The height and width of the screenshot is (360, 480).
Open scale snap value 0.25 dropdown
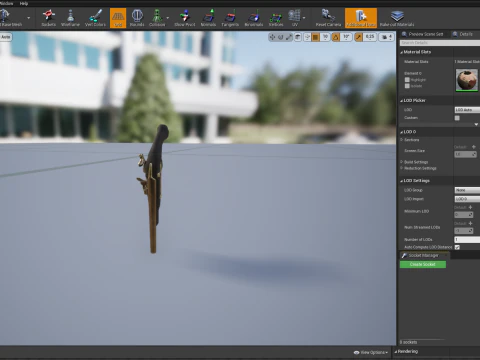tap(370, 37)
